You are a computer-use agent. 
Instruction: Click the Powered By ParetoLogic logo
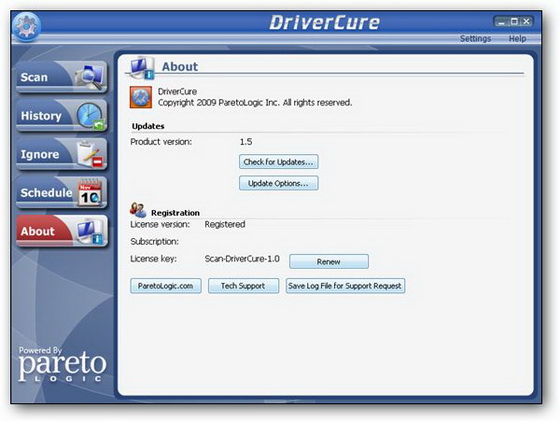pos(62,365)
